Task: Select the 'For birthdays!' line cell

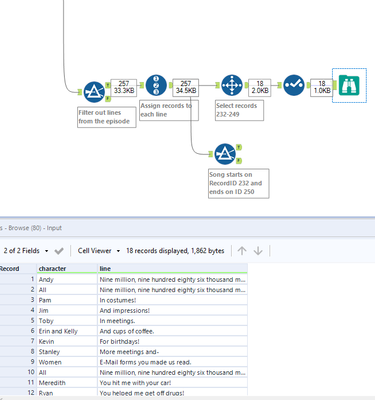Action: point(173,341)
